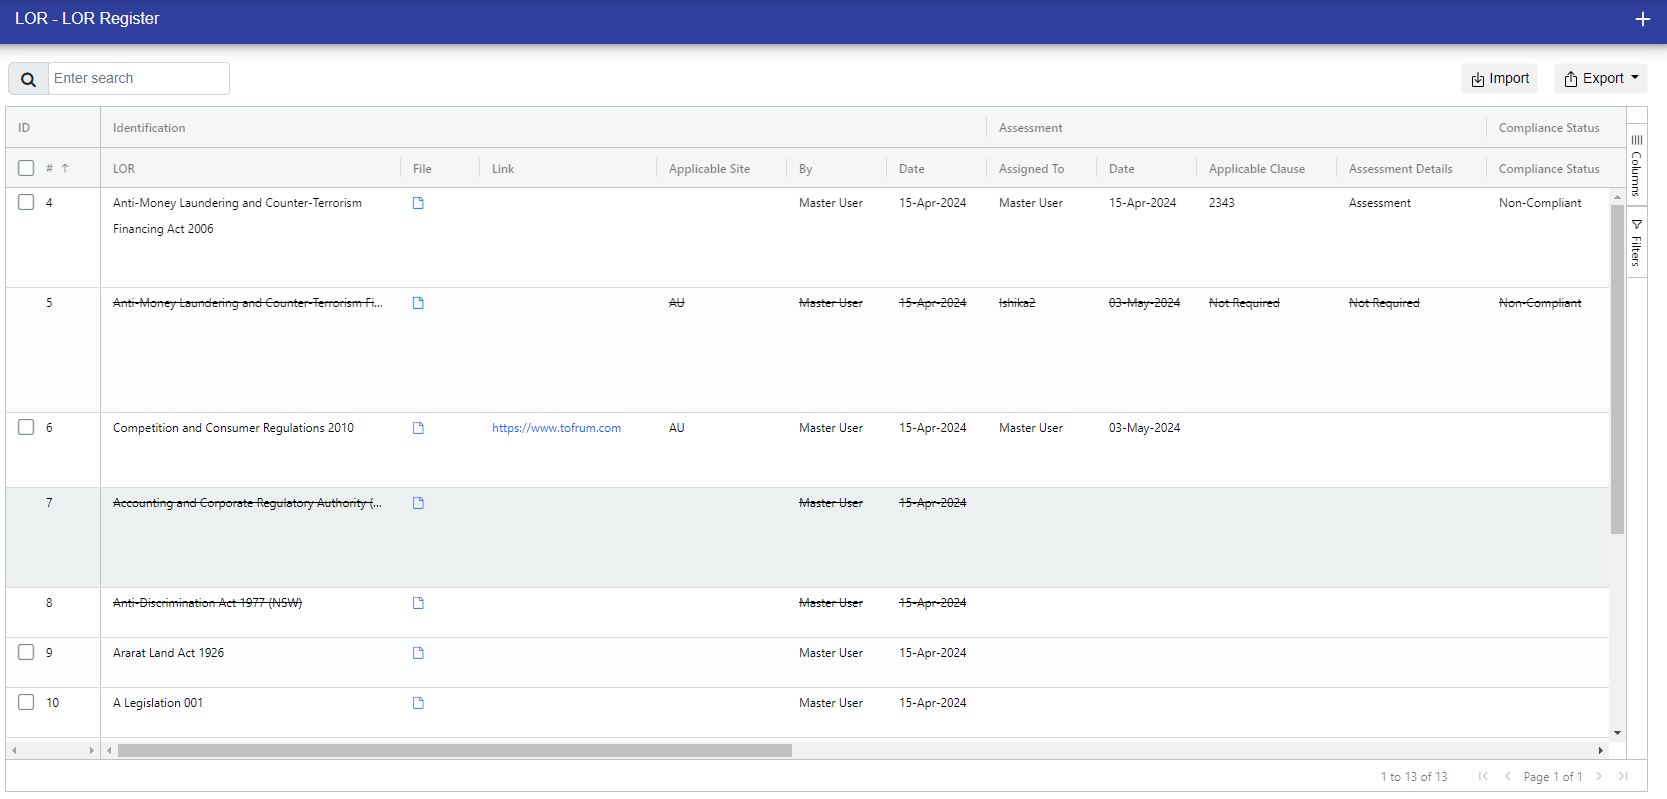Click the horizontal scrollbar thumb
The height and width of the screenshot is (799, 1667).
(454, 750)
